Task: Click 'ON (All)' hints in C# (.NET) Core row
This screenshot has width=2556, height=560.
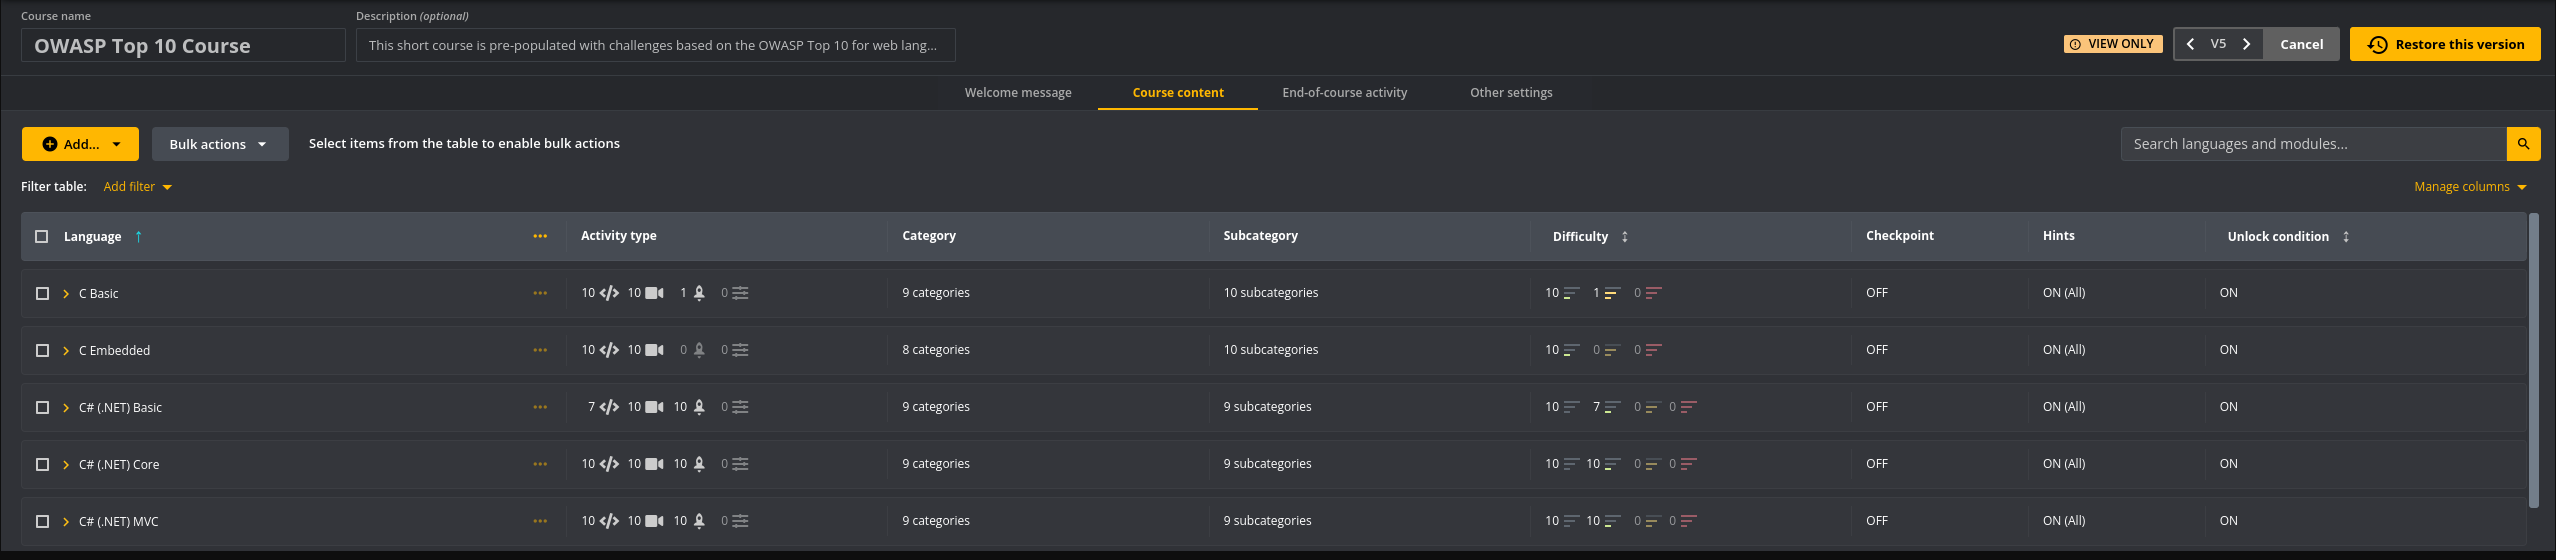Action: click(2064, 464)
